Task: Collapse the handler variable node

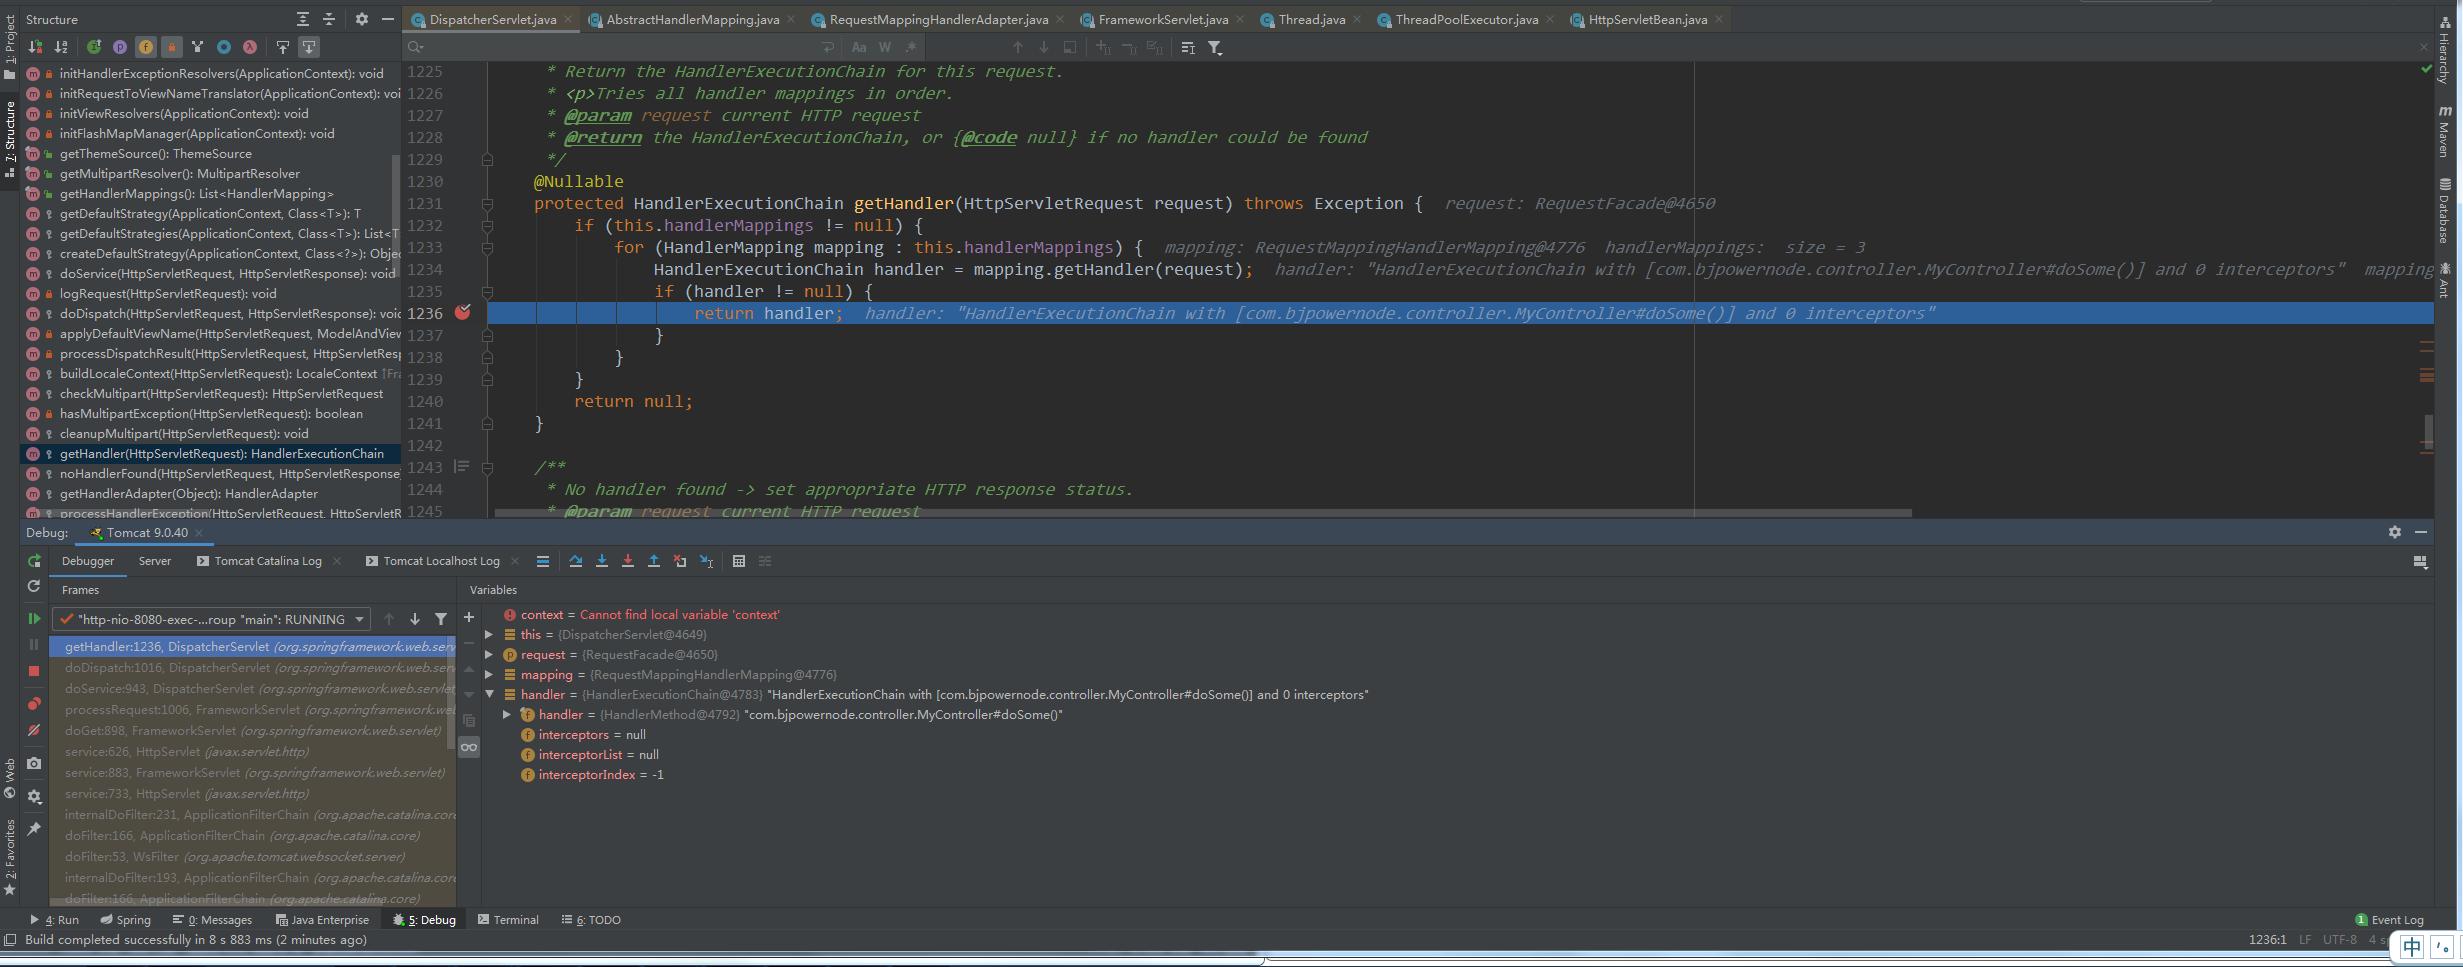Action: tap(490, 694)
